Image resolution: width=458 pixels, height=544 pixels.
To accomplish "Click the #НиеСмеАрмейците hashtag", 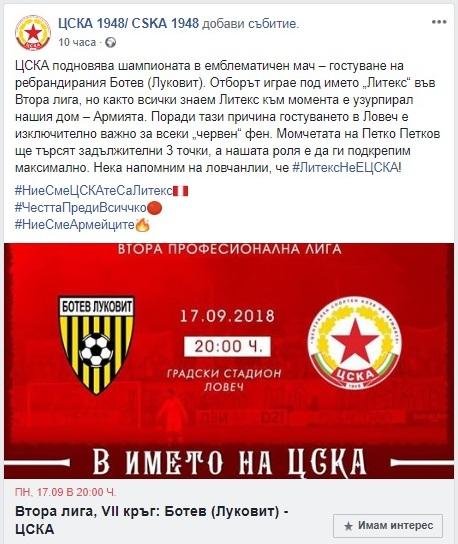I will (x=75, y=224).
